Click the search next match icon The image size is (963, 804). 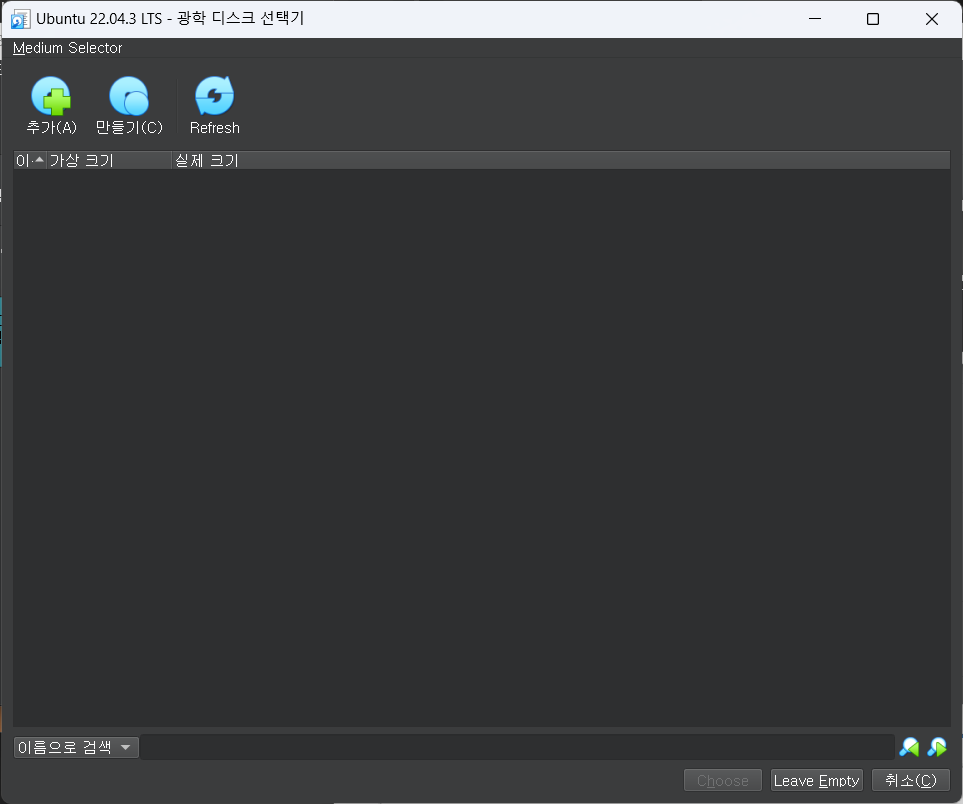[937, 747]
